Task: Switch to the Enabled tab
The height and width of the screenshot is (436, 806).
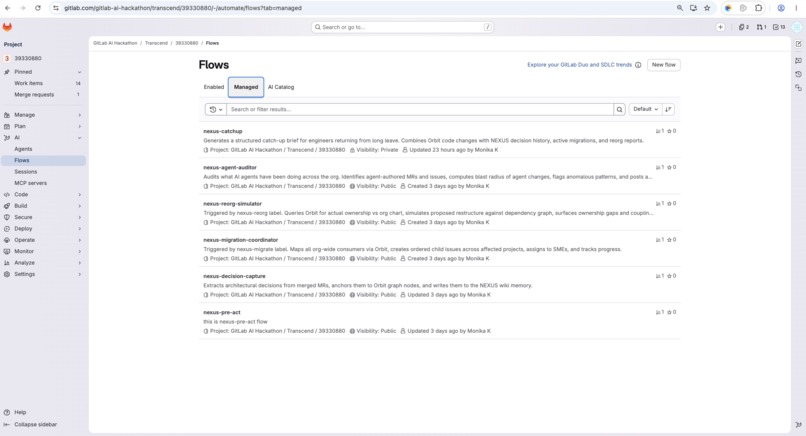Action: [x=214, y=87]
